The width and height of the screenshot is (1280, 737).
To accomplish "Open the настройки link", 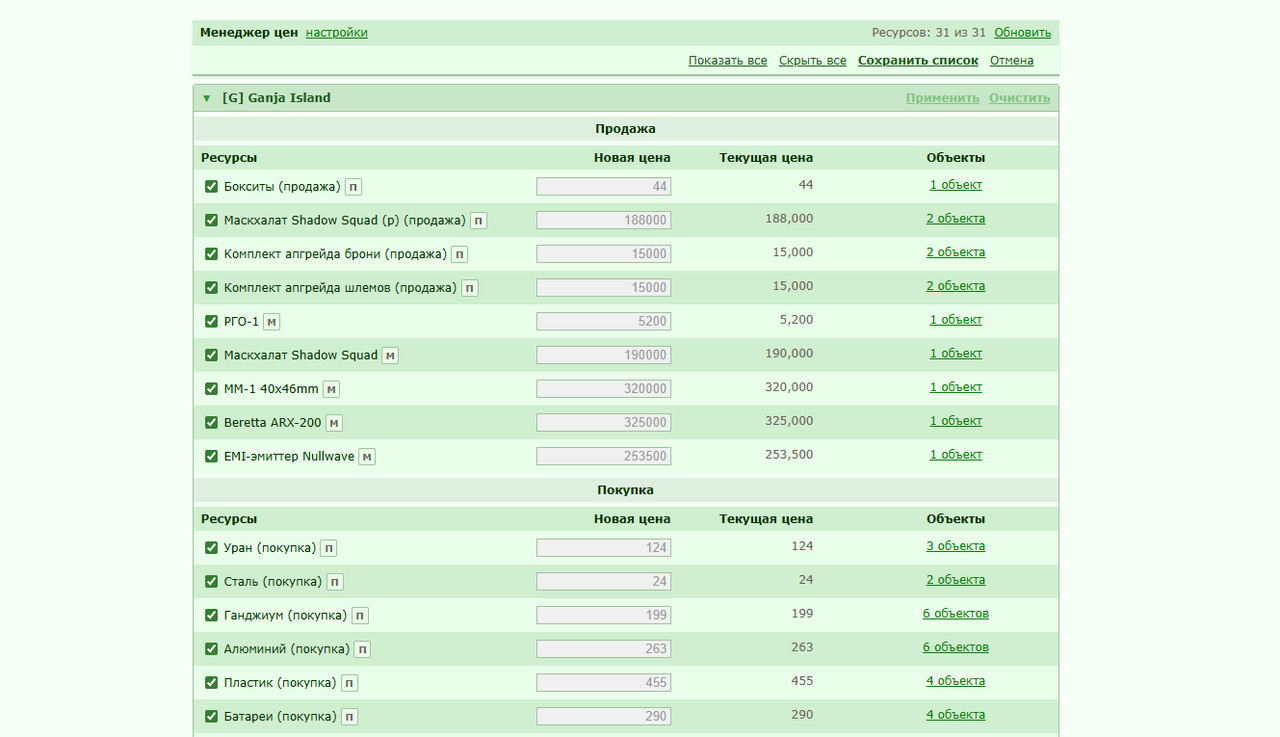I will pos(337,33).
